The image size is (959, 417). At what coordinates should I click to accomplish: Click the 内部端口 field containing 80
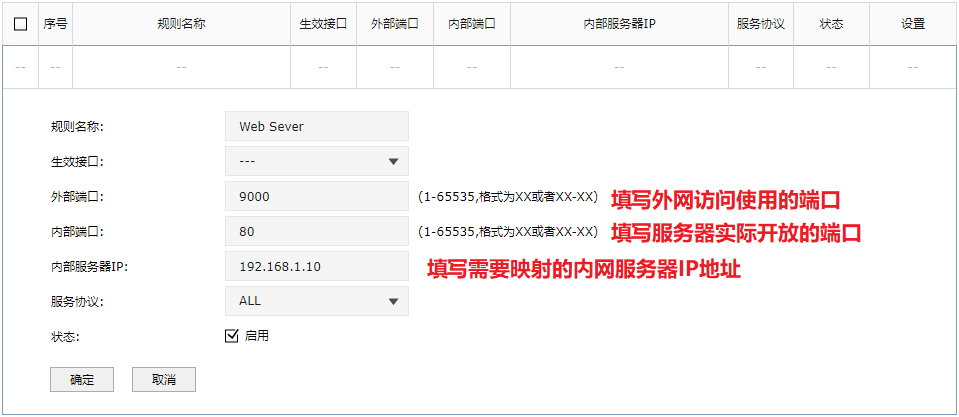coord(317,231)
